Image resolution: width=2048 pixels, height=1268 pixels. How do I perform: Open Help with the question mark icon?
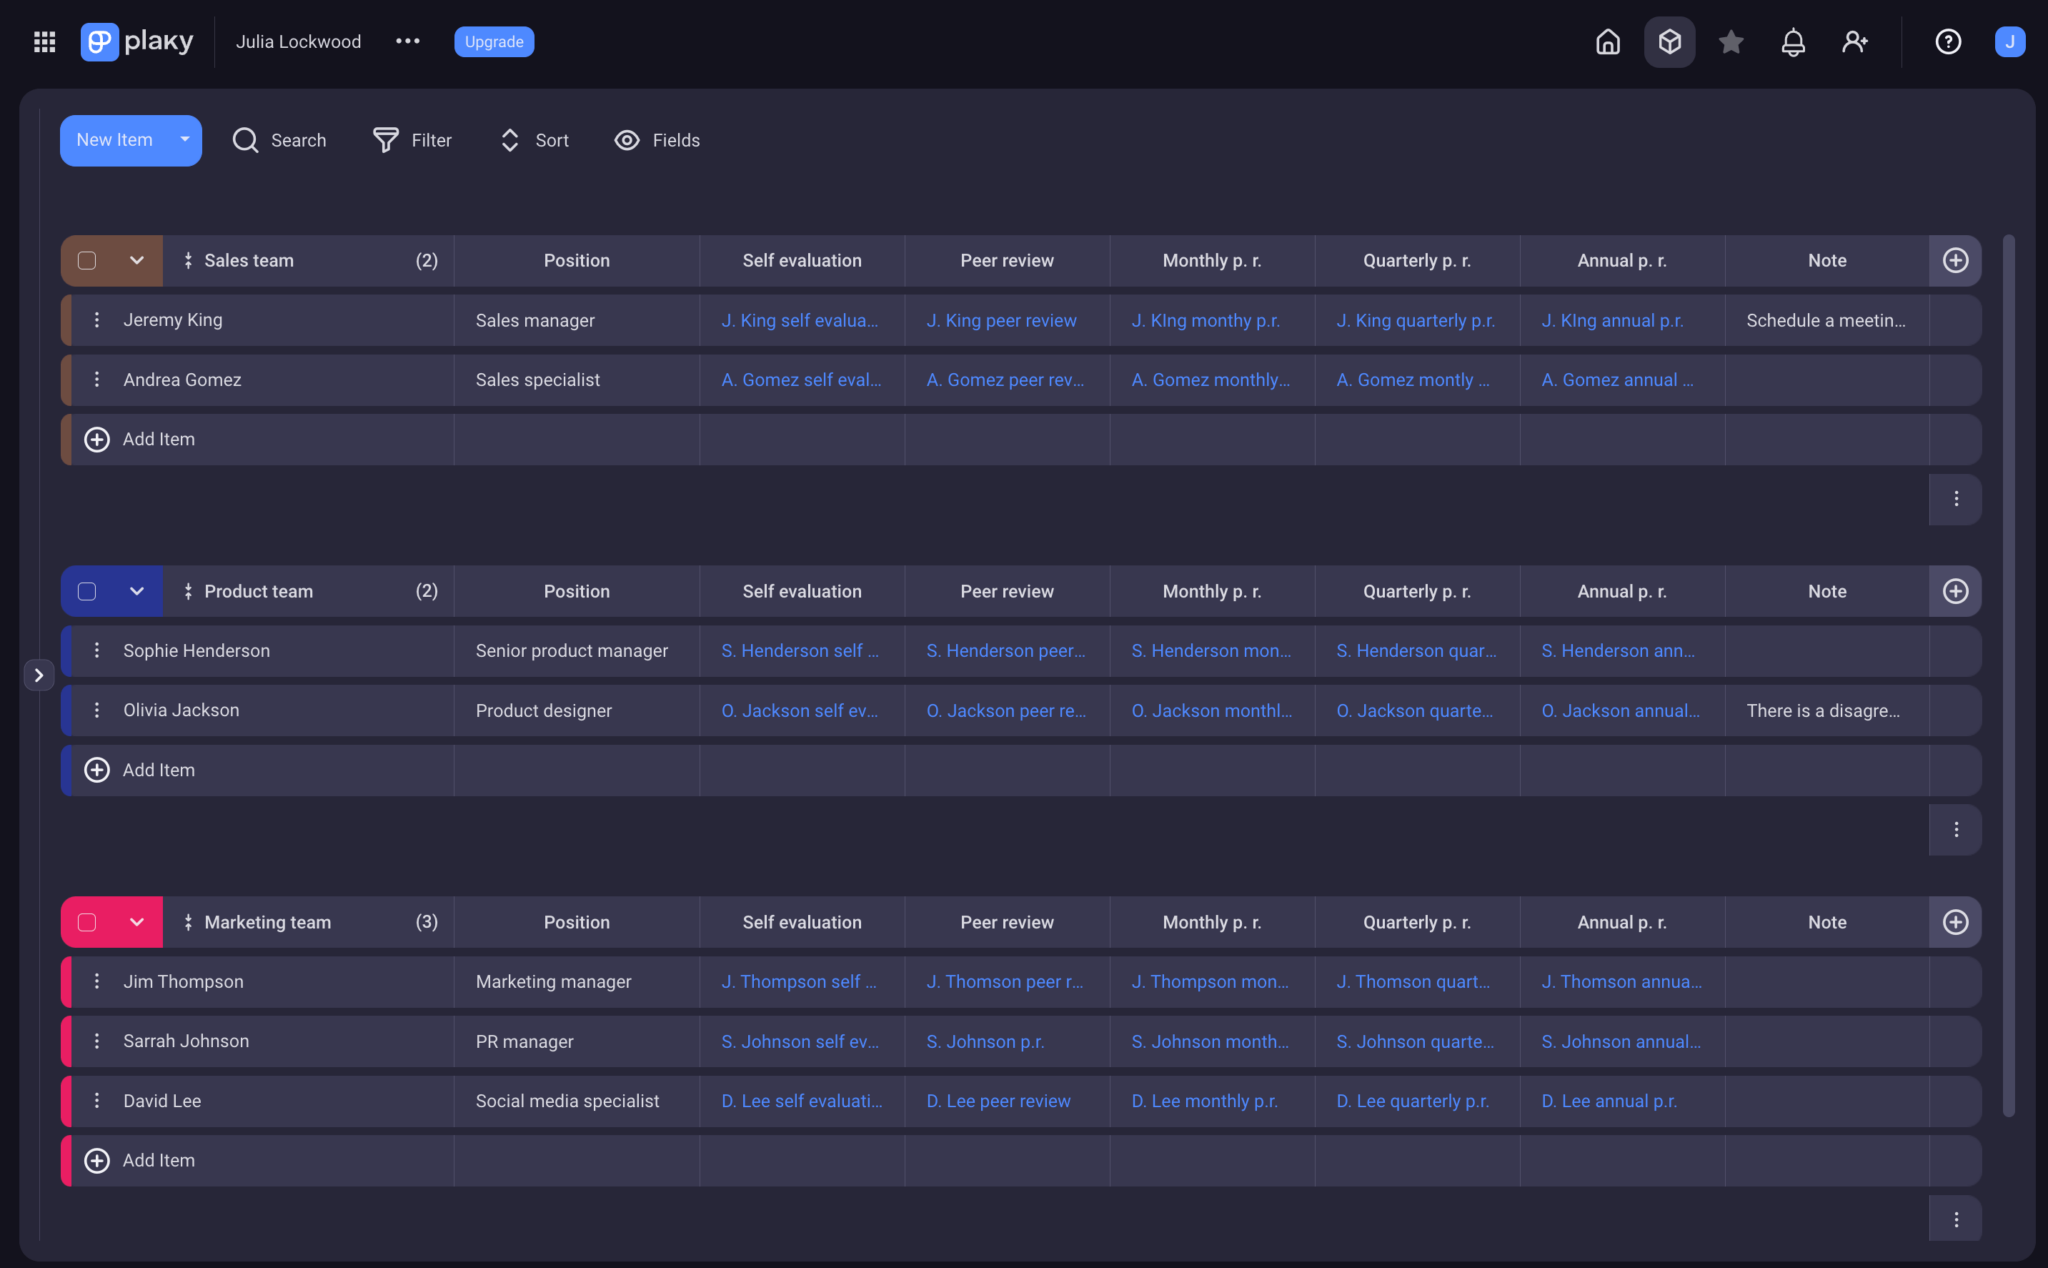pos(1948,42)
